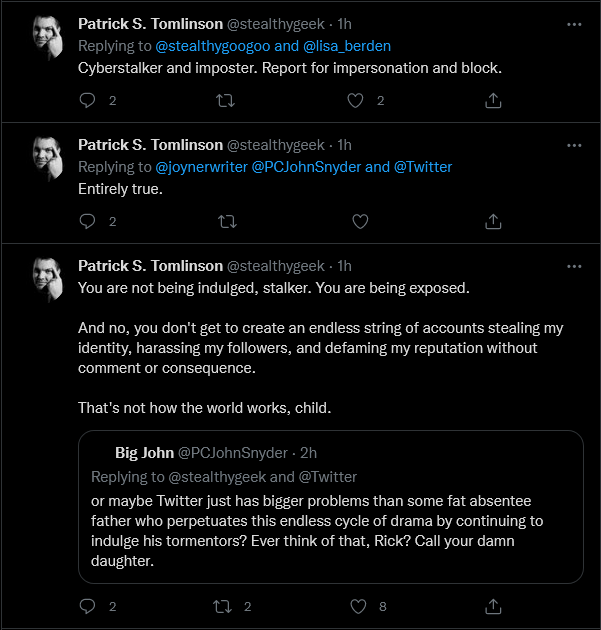Retweet the 'Entirely true.' tweet

pyautogui.click(x=227, y=221)
